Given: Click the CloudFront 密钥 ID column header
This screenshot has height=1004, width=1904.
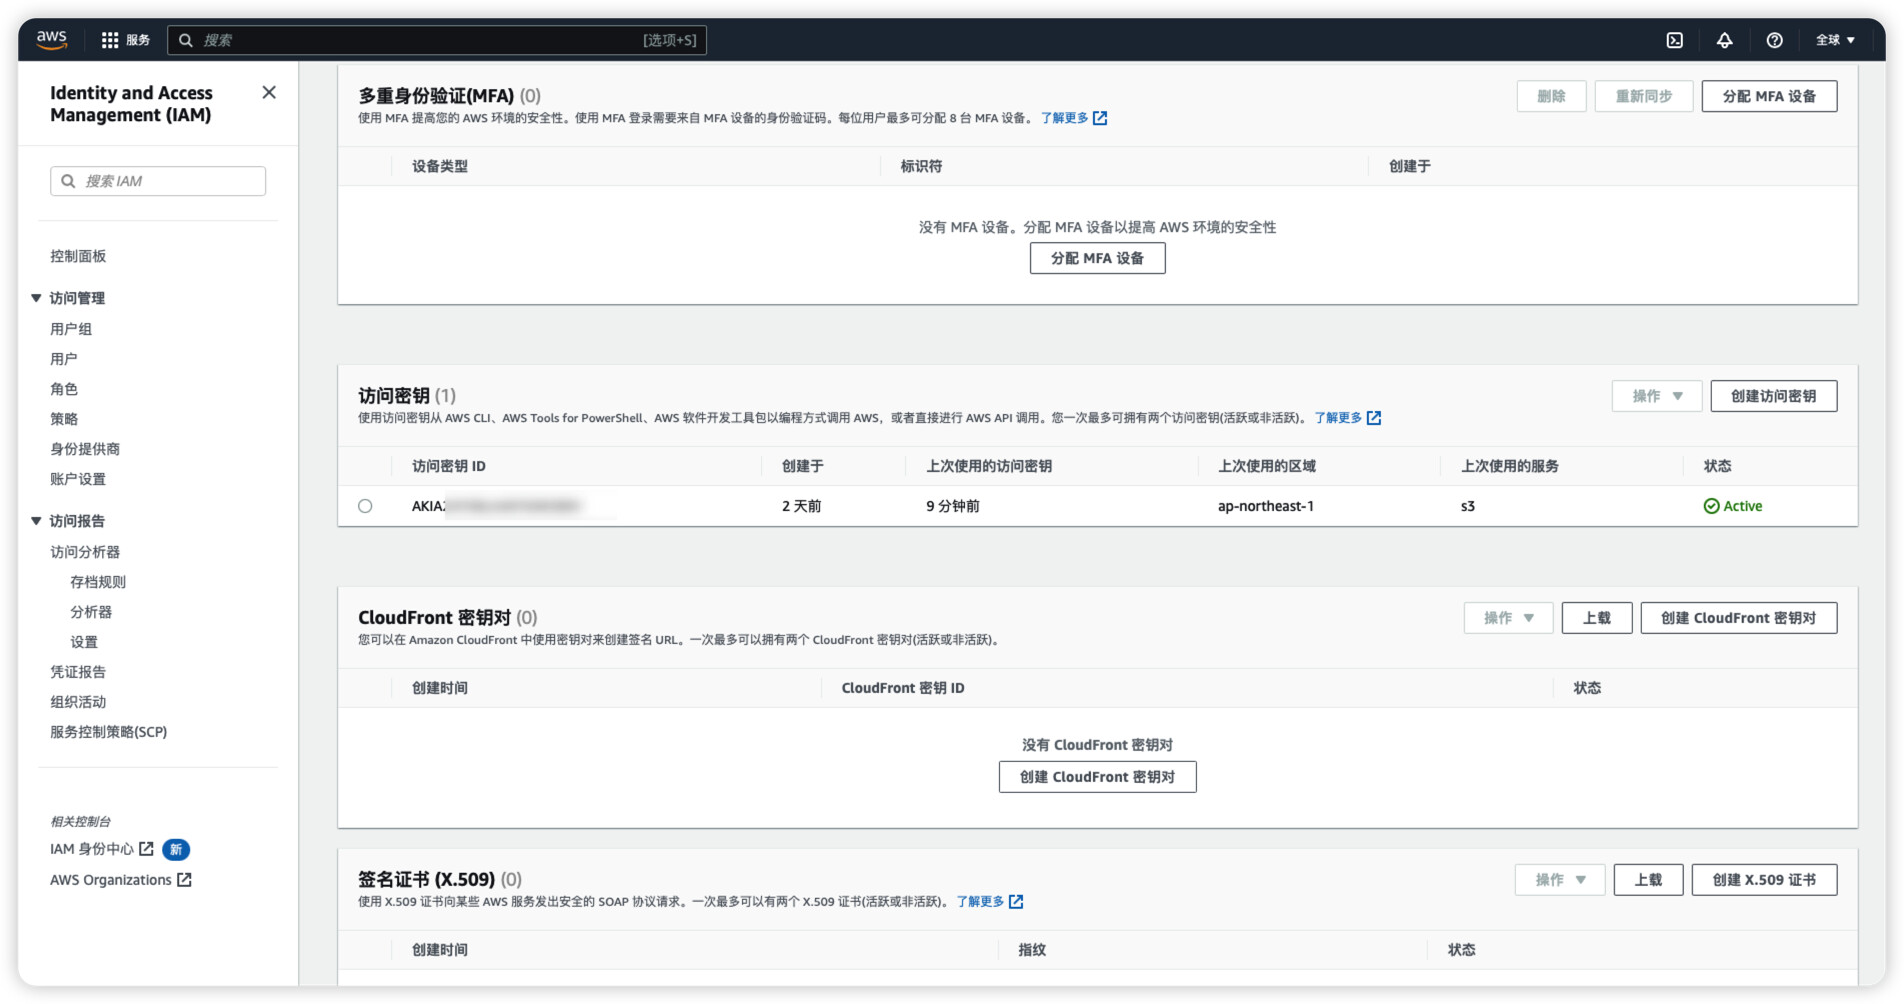Looking at the screenshot, I should pos(903,688).
